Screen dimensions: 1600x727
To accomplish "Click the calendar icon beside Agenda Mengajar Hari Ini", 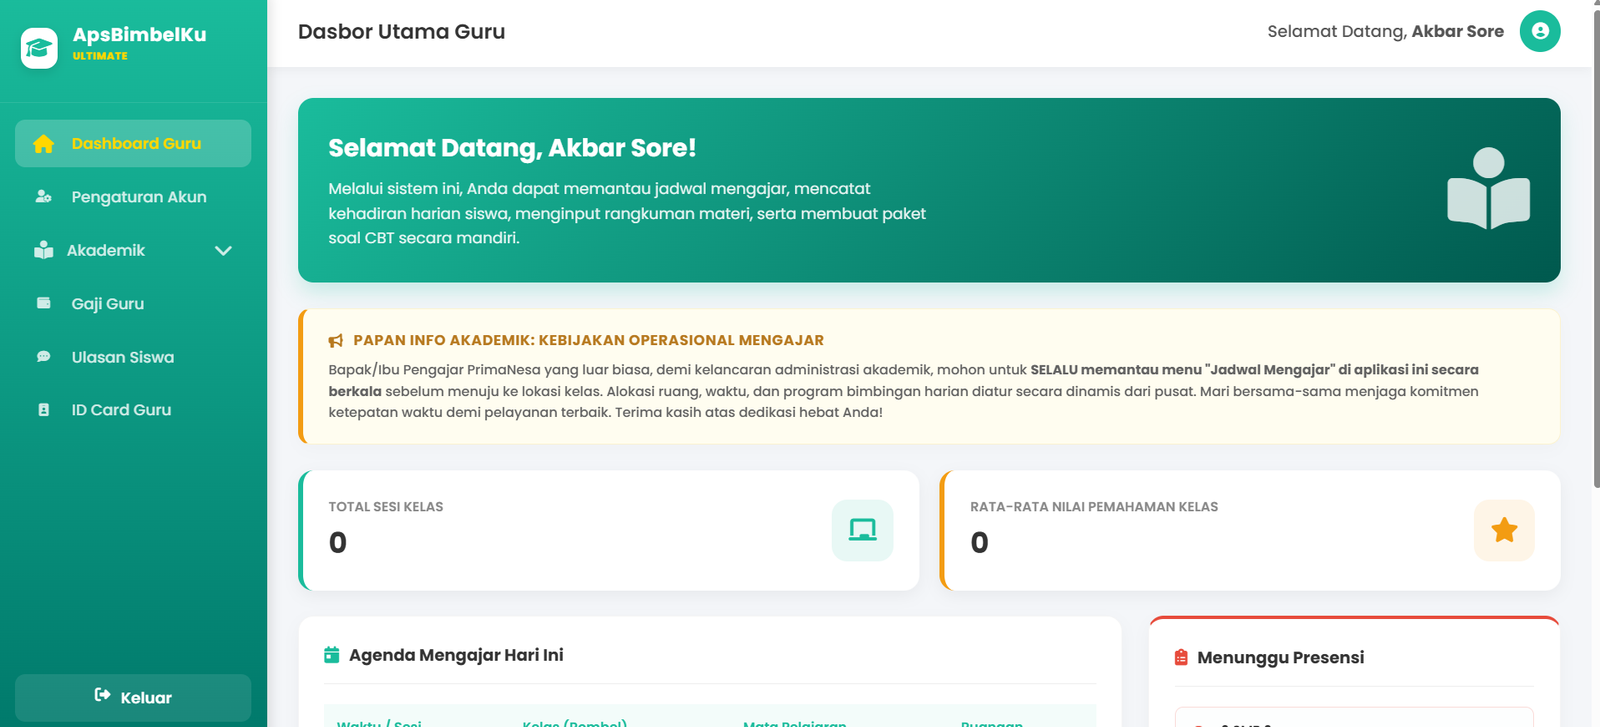I will [332, 655].
